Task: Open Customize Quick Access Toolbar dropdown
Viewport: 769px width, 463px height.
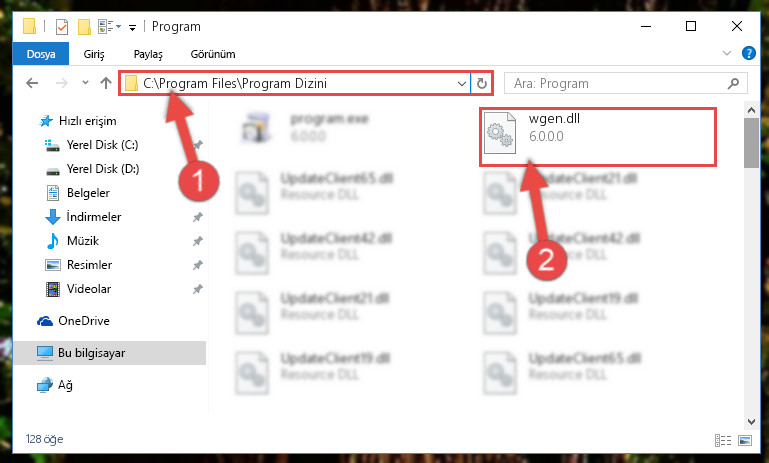Action: pyautogui.click(x=132, y=27)
